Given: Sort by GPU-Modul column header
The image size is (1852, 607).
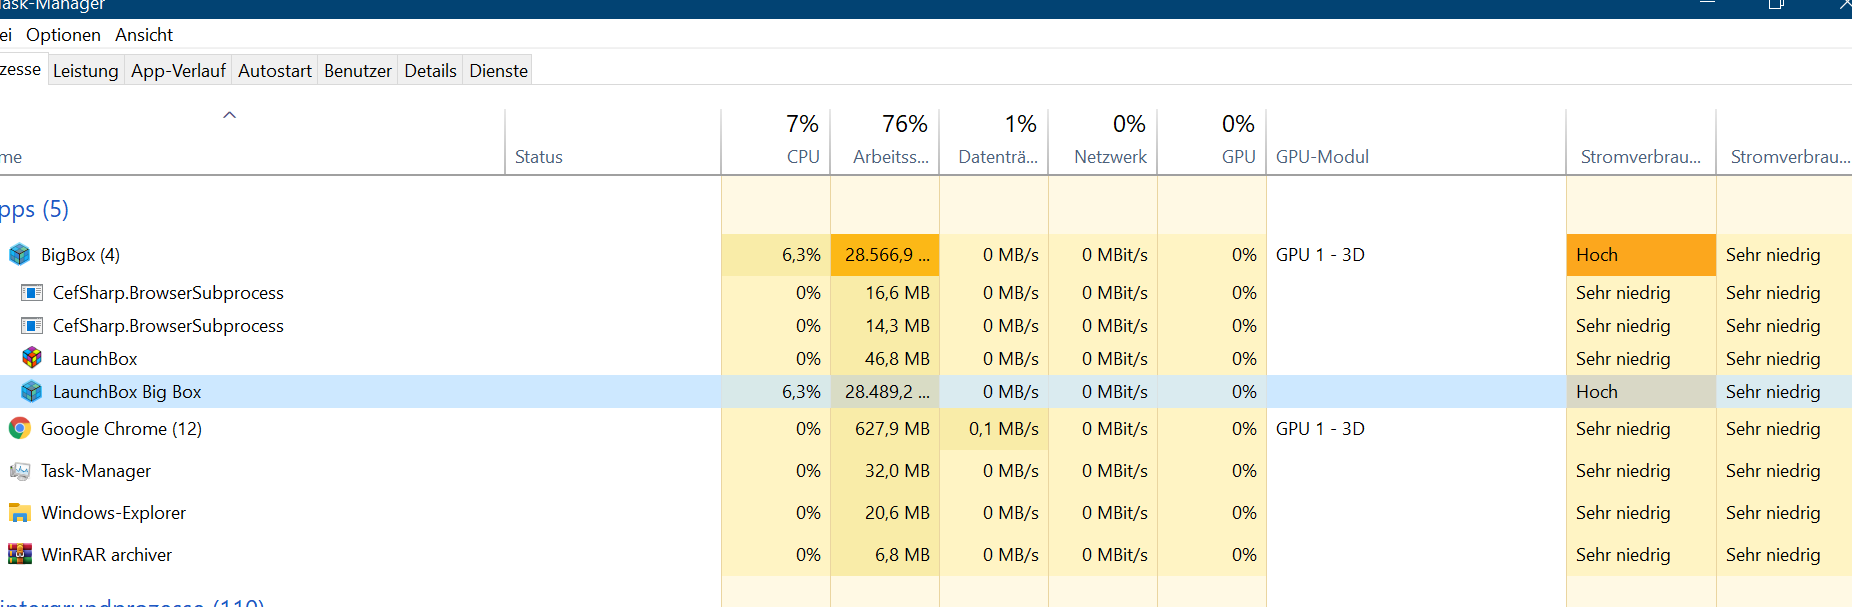Looking at the screenshot, I should click(x=1416, y=142).
